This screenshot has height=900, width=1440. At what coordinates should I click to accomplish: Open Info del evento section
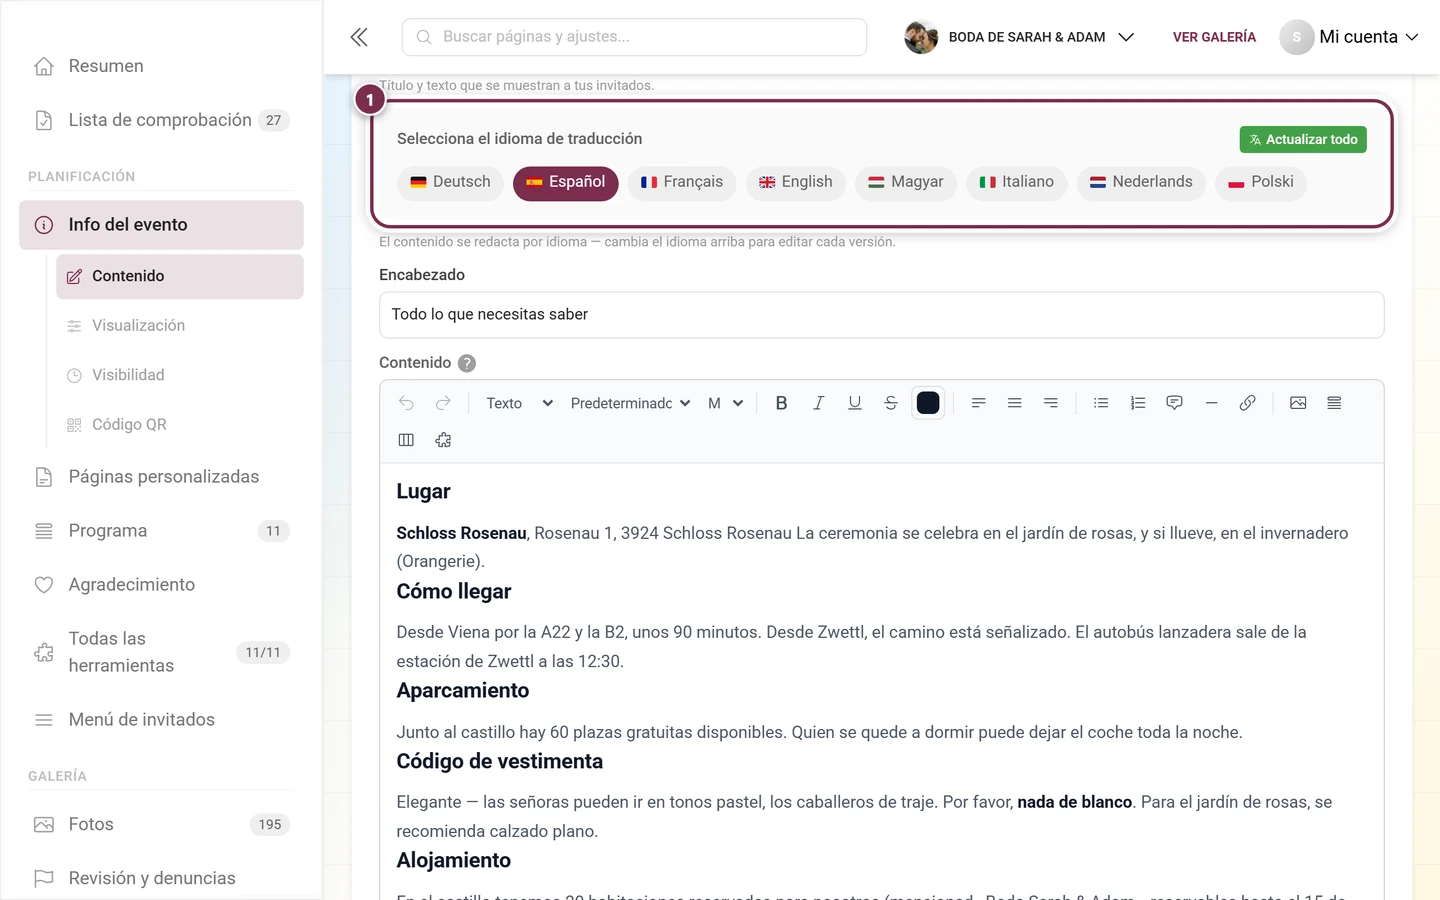(x=161, y=225)
